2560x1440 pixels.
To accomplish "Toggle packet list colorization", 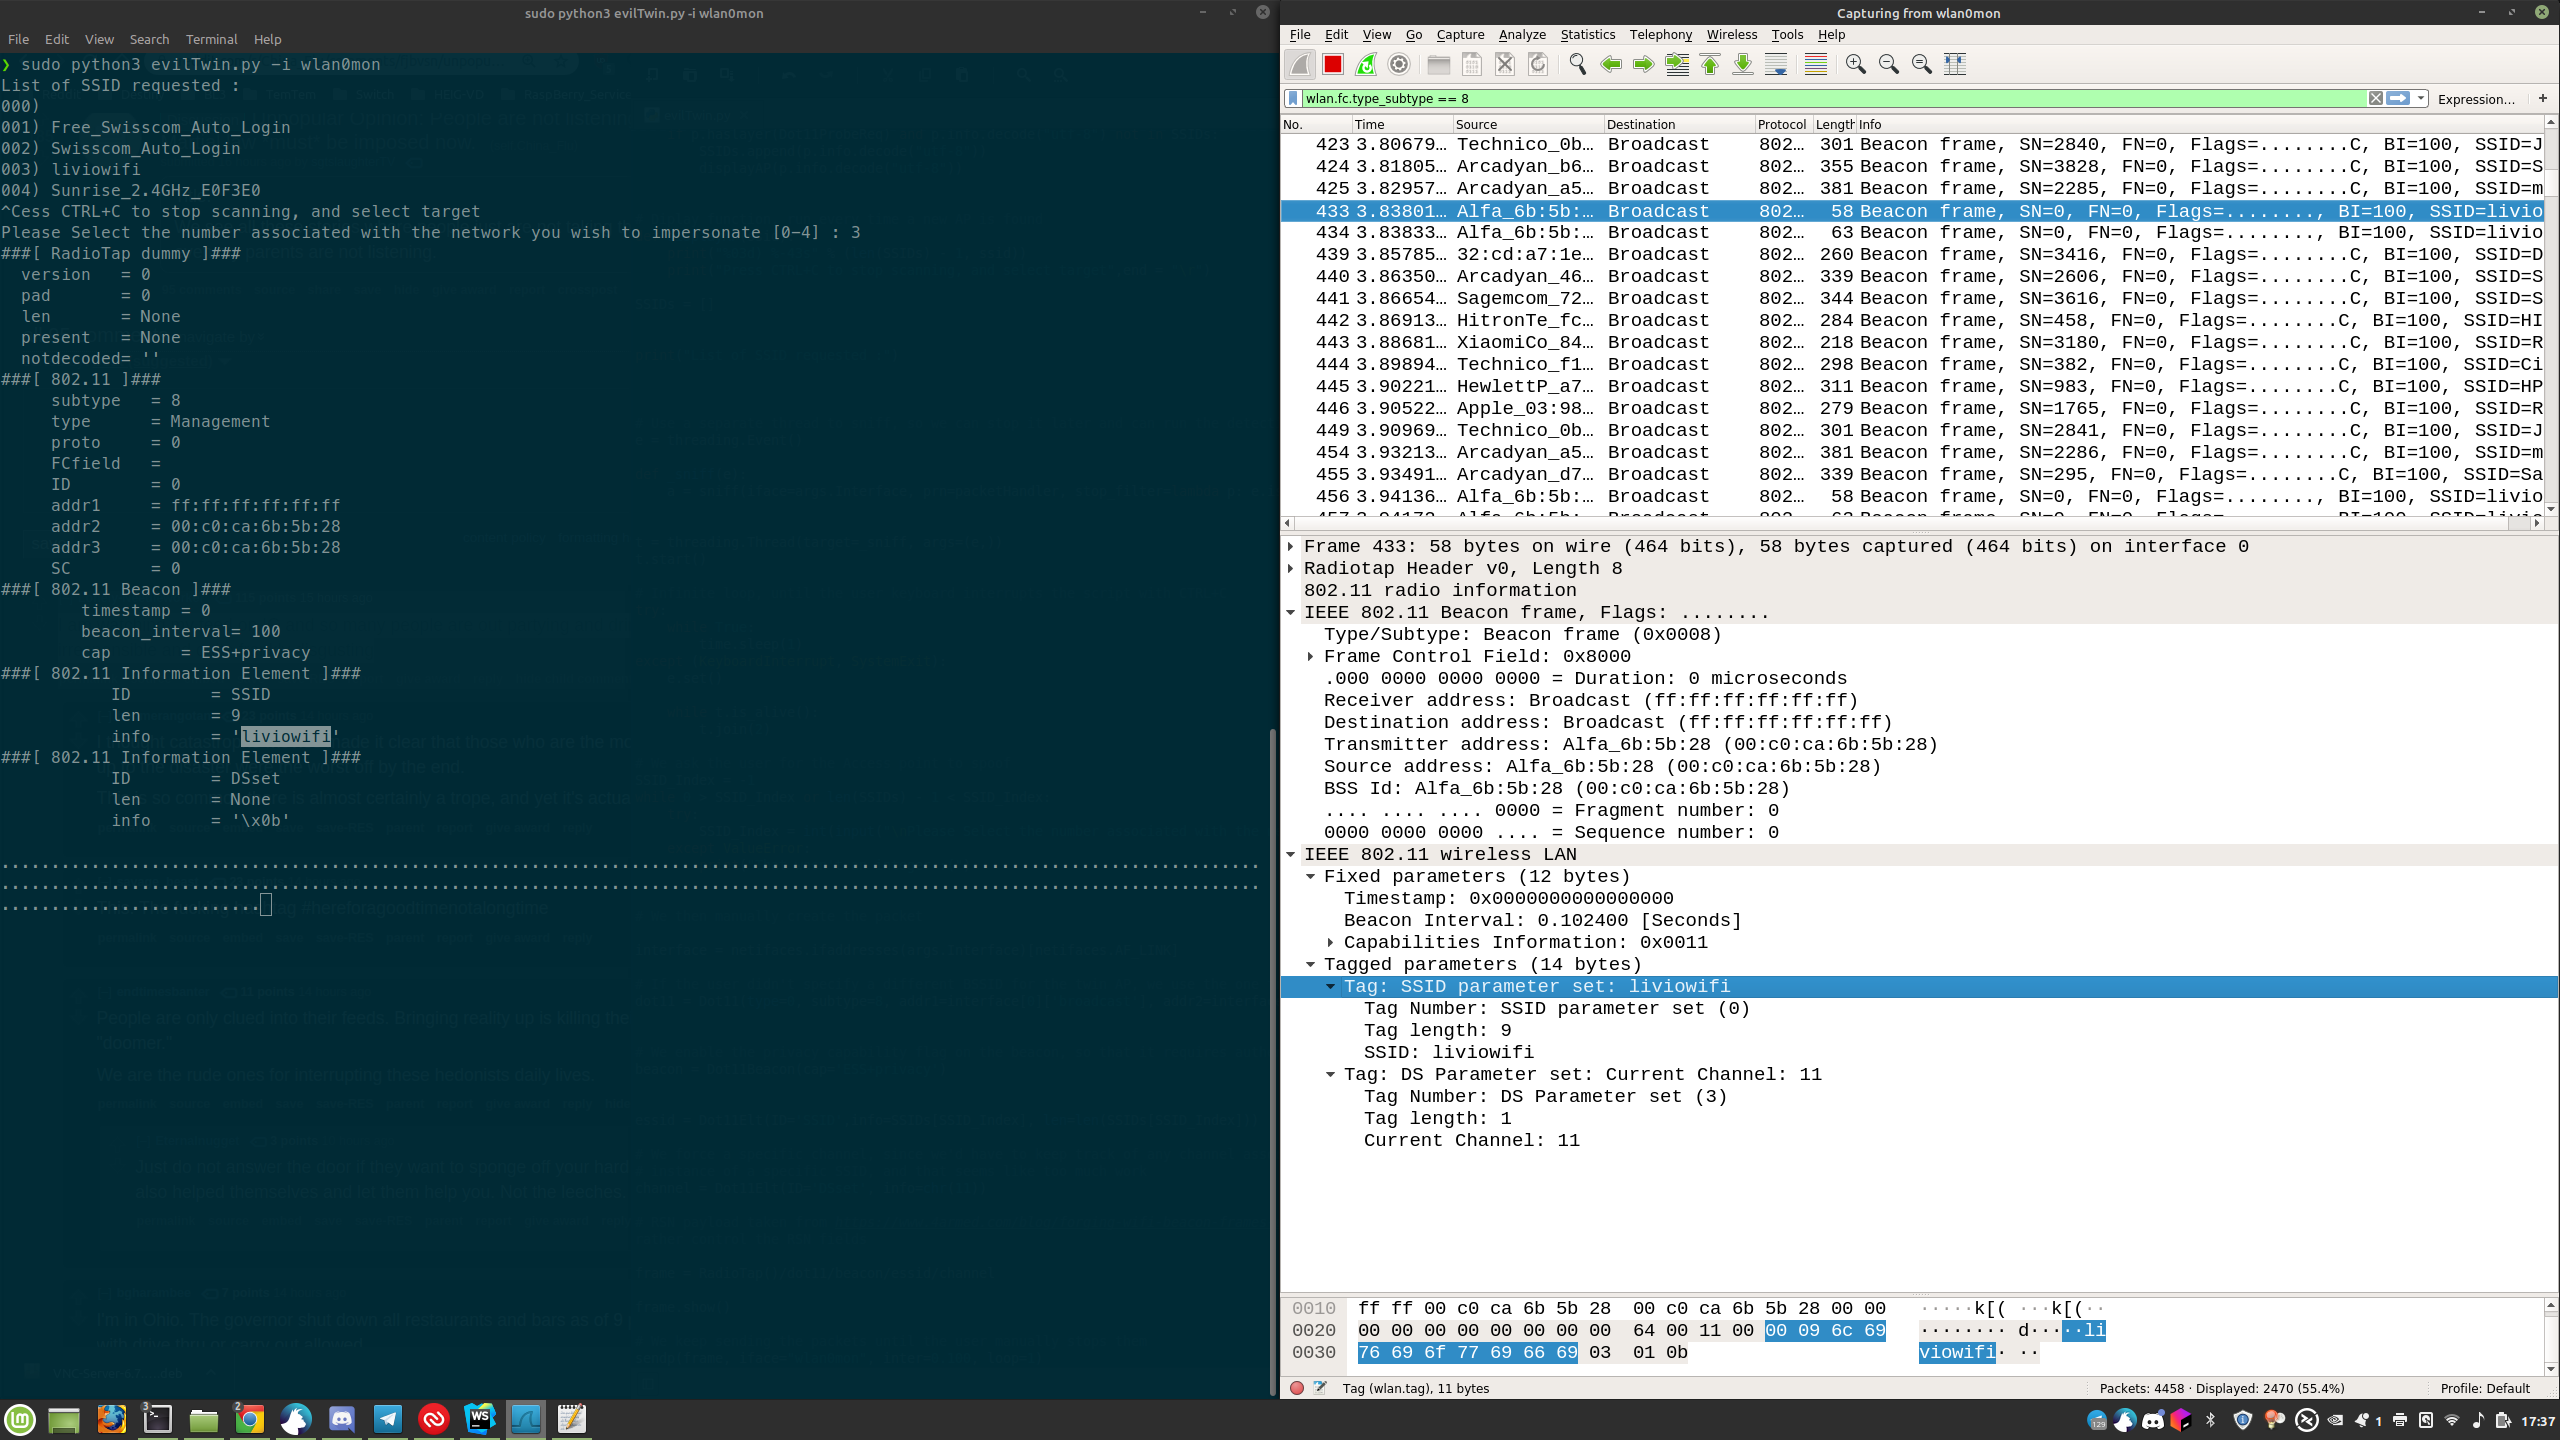I will pyautogui.click(x=1815, y=64).
